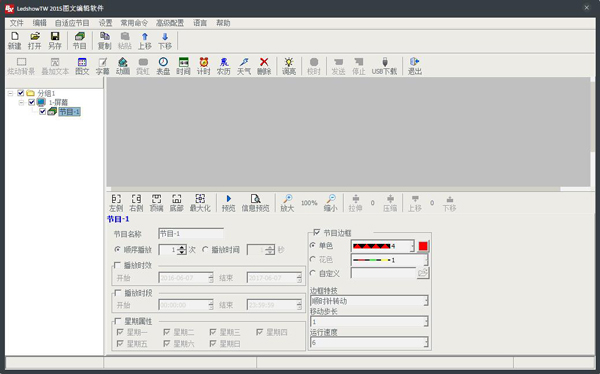Screen dimensions: 600x374
Task: Open the 设置 menu
Action: [105, 23]
